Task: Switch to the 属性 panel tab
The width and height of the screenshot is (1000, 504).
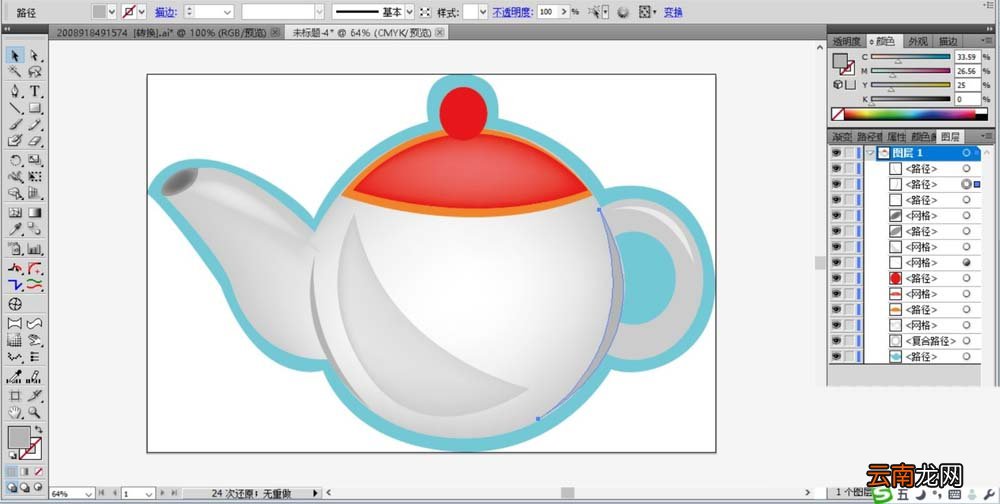Action: pos(897,137)
